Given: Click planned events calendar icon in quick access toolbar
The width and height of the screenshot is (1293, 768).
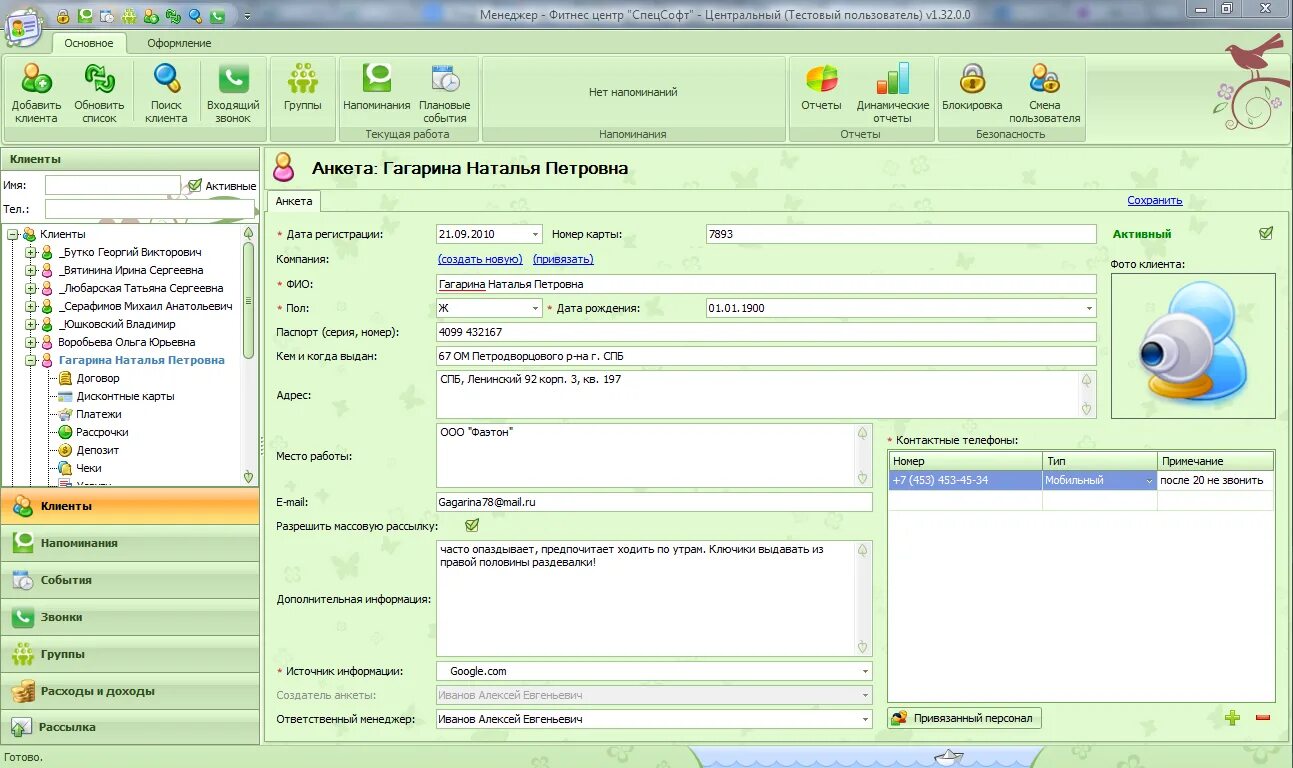Looking at the screenshot, I should click(106, 16).
